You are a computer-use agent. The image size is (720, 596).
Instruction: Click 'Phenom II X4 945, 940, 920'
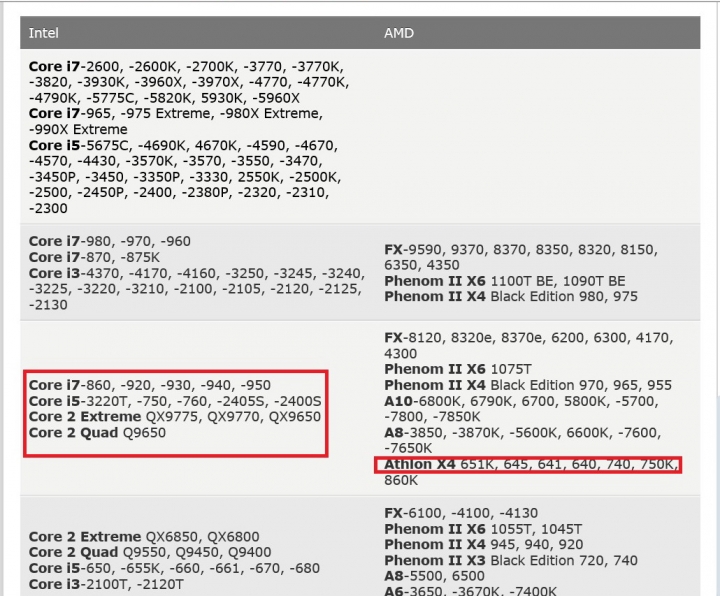pyautogui.click(x=484, y=545)
